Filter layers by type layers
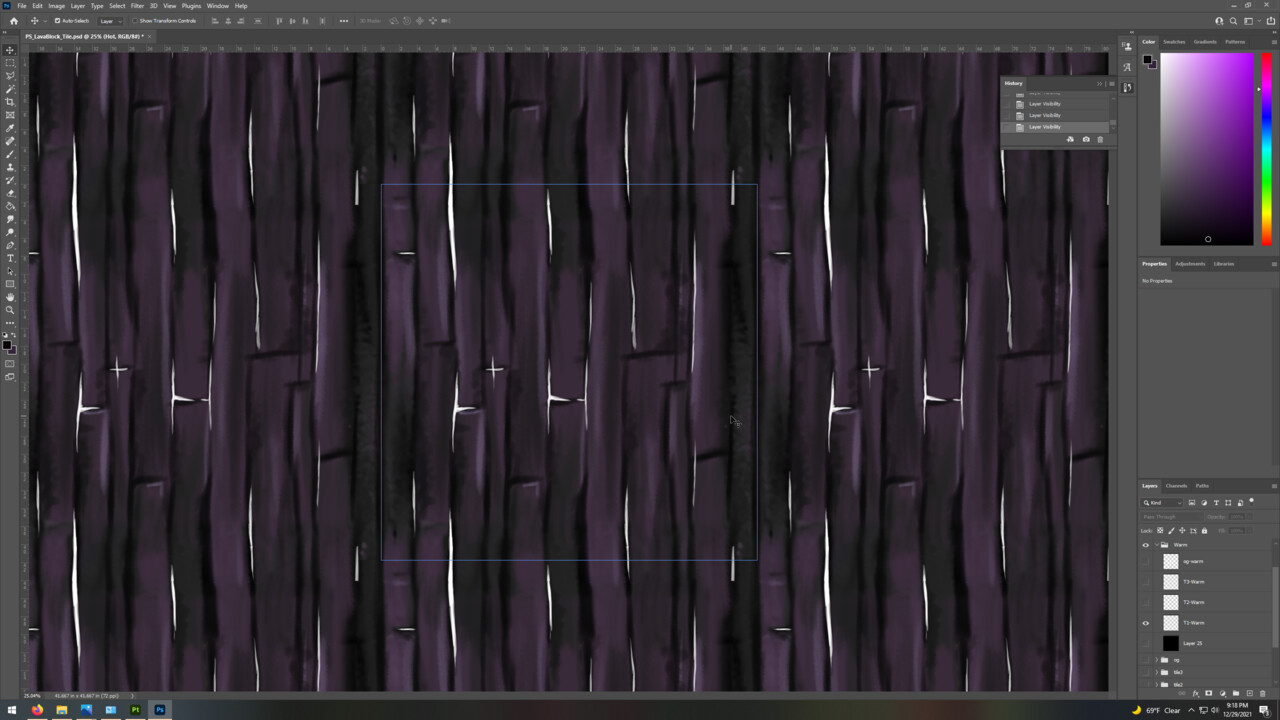 point(1216,503)
